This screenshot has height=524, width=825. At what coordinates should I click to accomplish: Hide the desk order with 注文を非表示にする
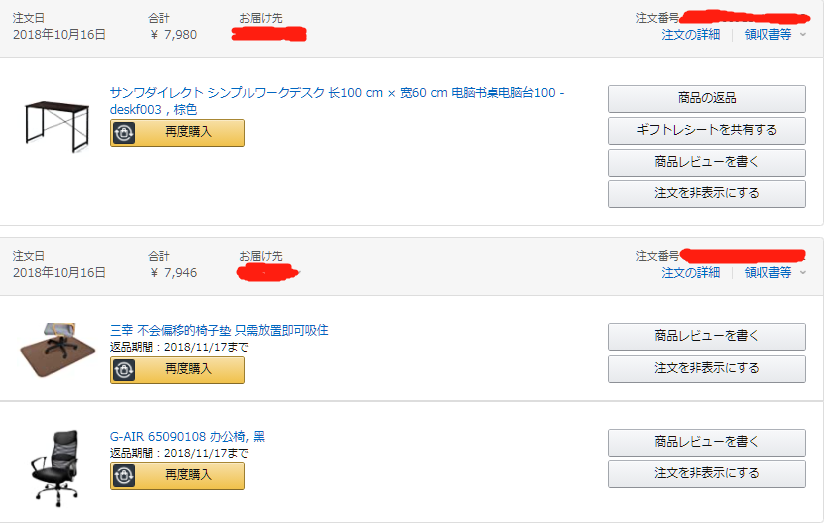tap(707, 194)
